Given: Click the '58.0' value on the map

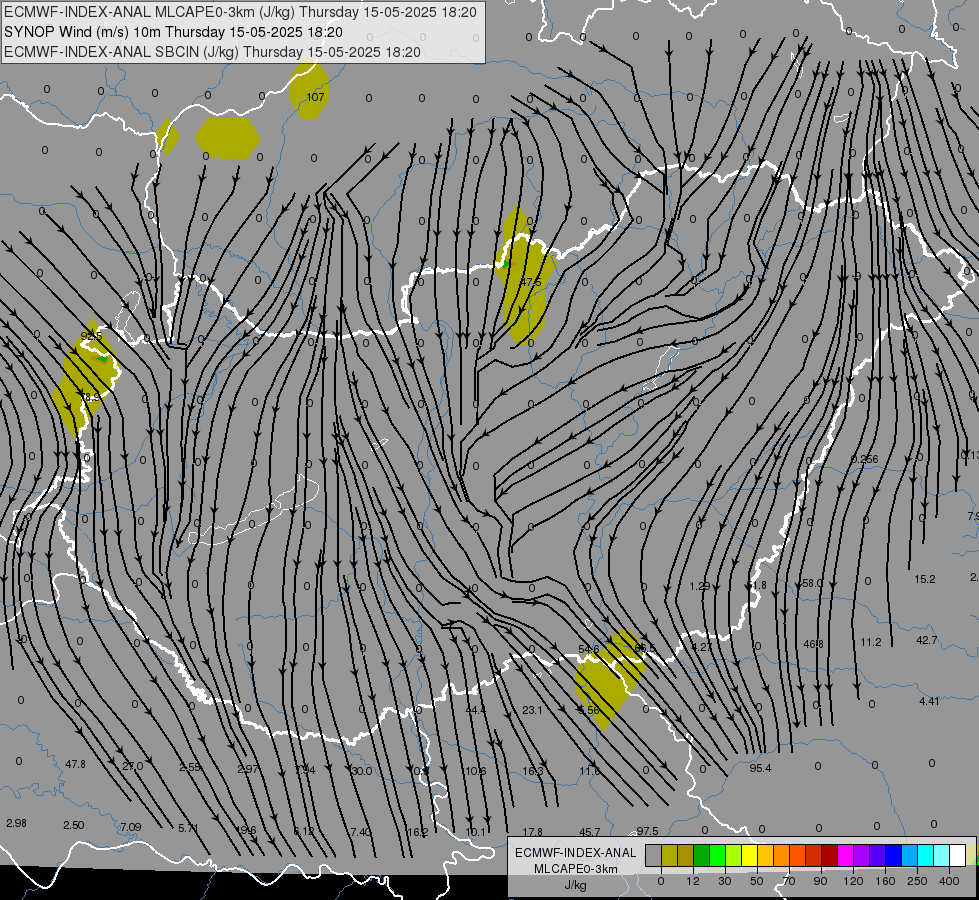Looking at the screenshot, I should (812, 583).
